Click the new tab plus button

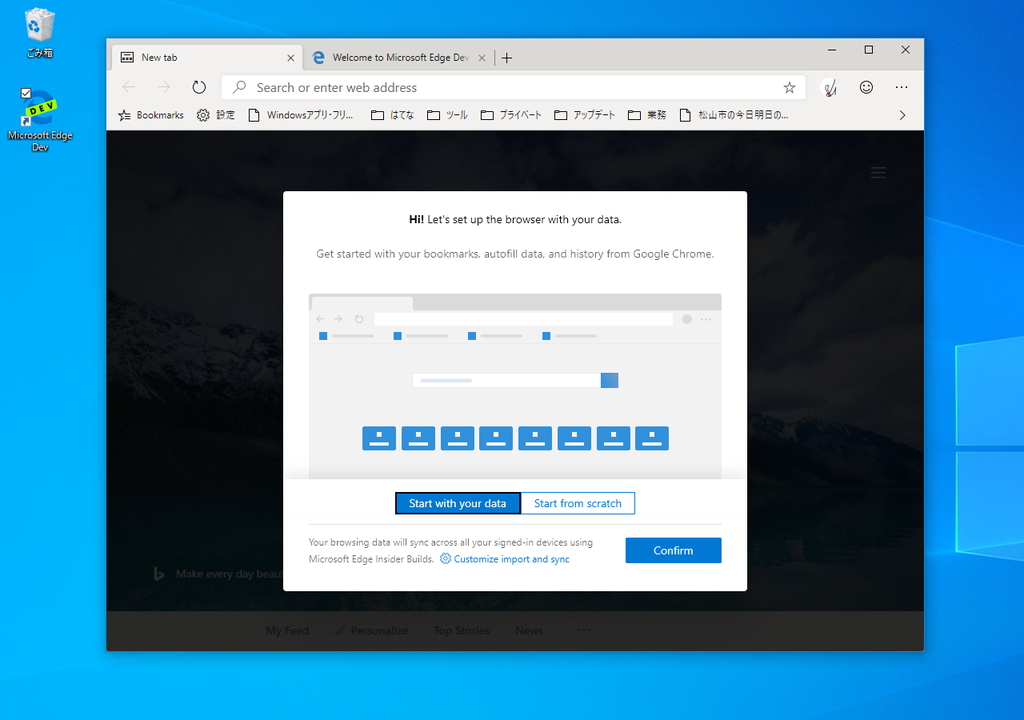pyautogui.click(x=506, y=57)
